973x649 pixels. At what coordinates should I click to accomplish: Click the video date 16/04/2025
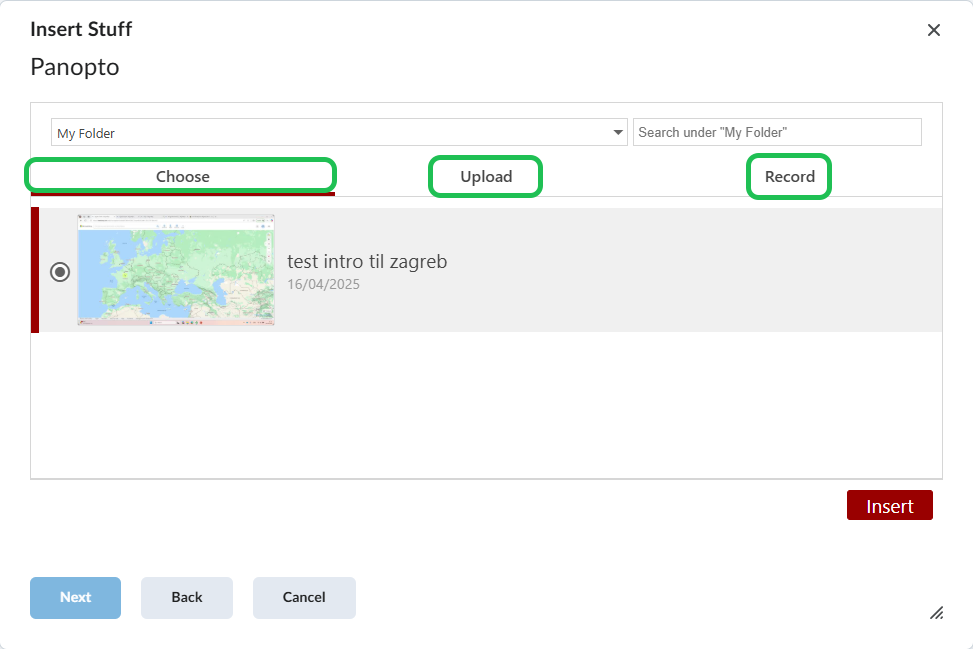[x=323, y=284]
